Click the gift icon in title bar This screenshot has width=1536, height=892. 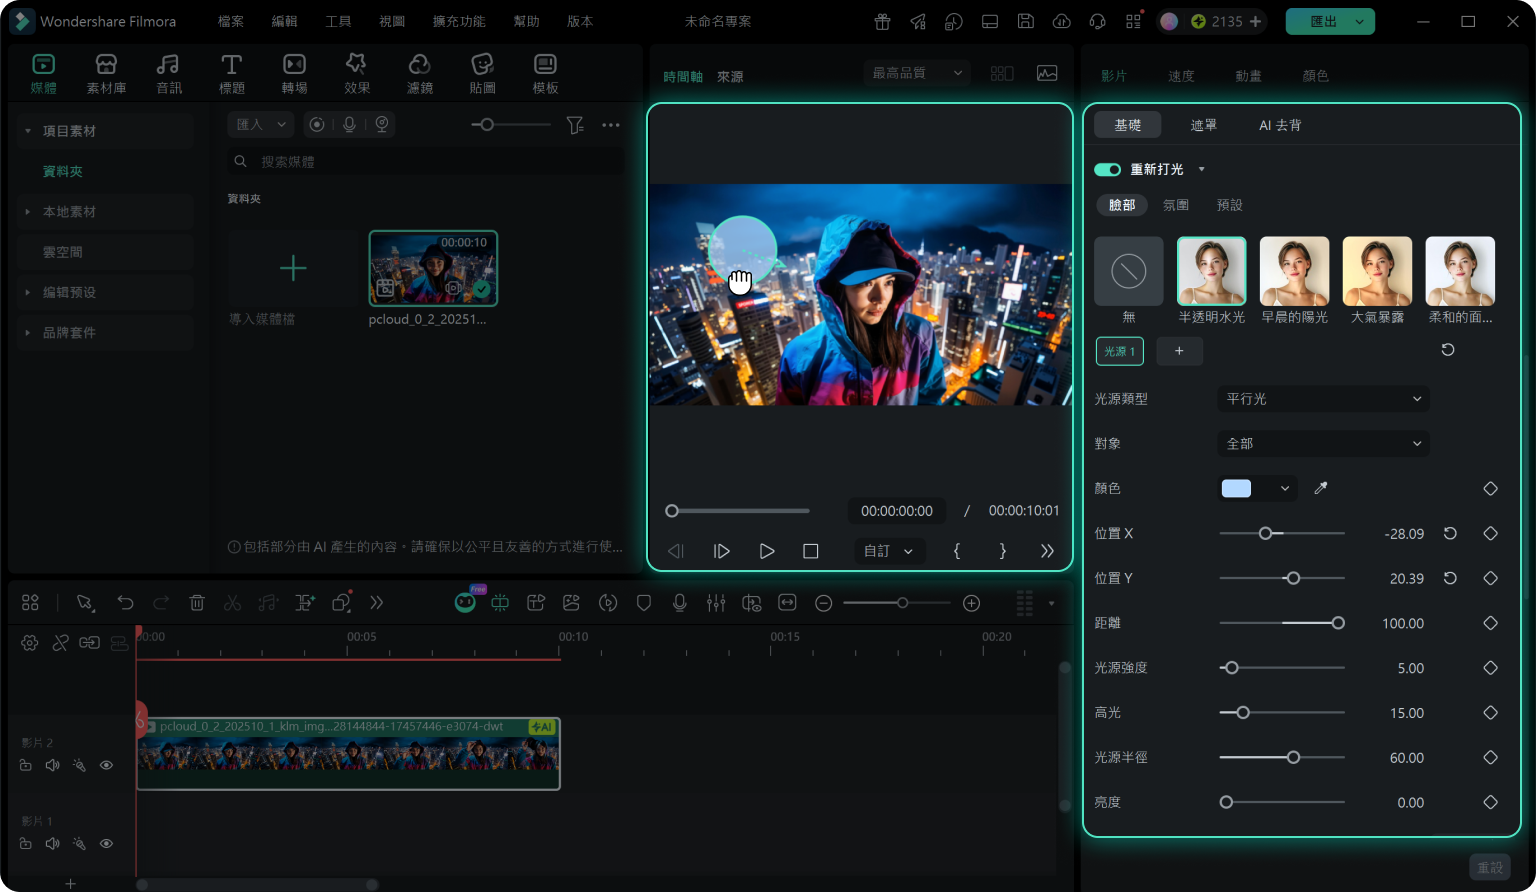pos(882,21)
